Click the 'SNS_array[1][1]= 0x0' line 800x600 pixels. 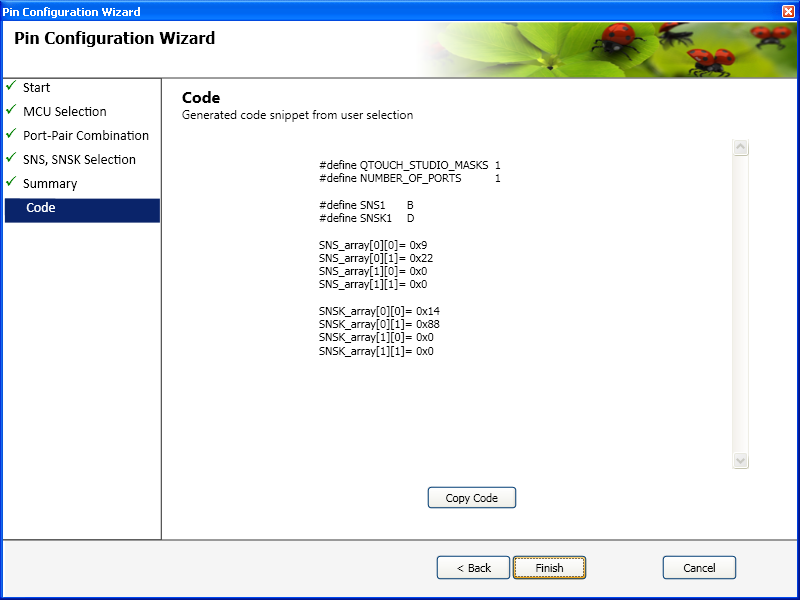click(x=373, y=284)
